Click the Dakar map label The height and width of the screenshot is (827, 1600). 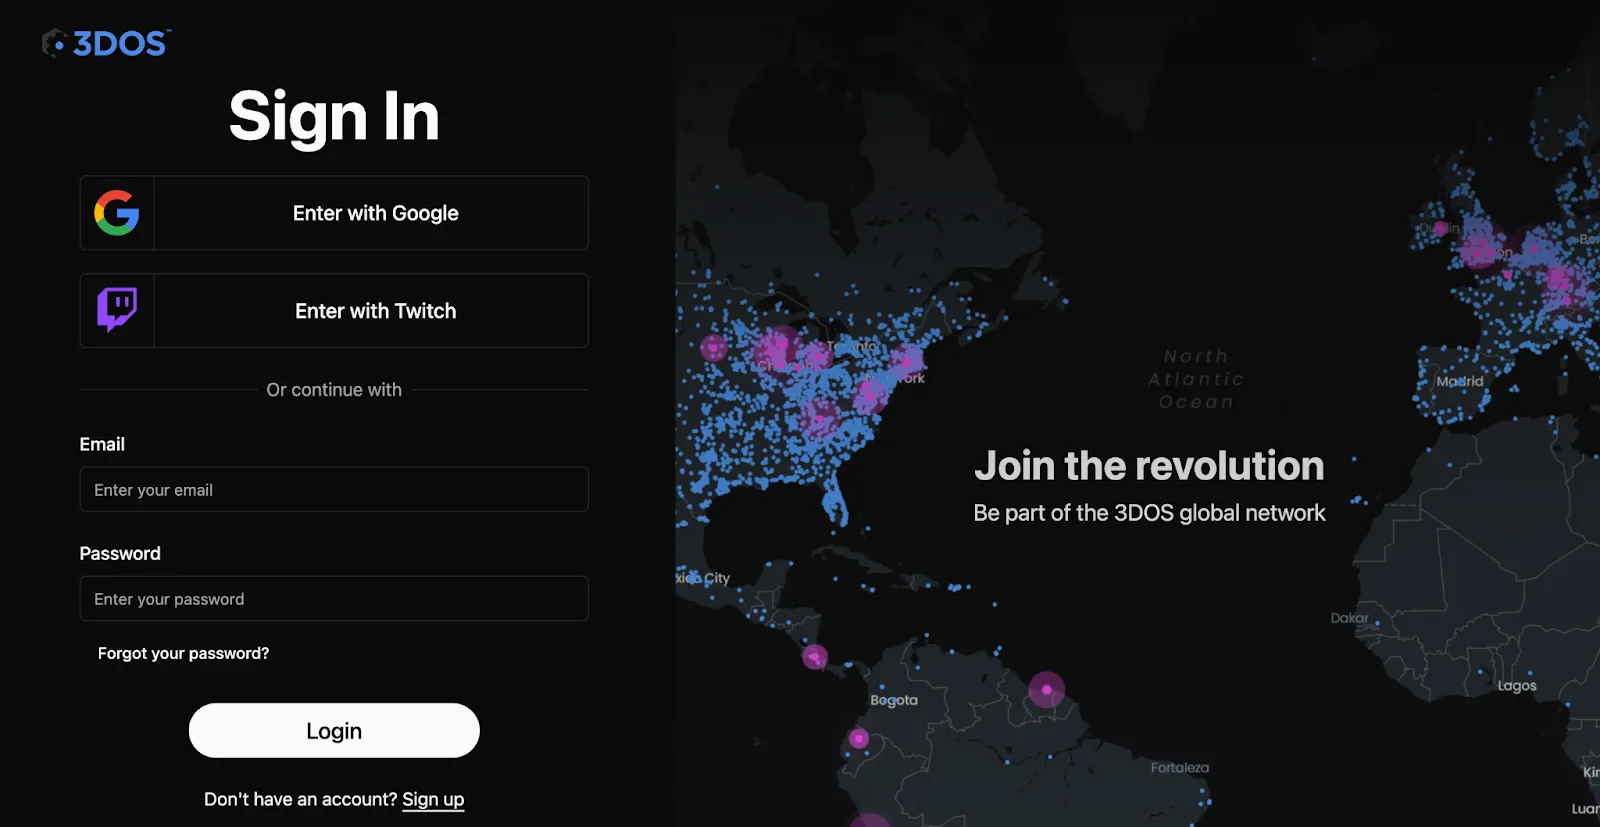(x=1350, y=618)
